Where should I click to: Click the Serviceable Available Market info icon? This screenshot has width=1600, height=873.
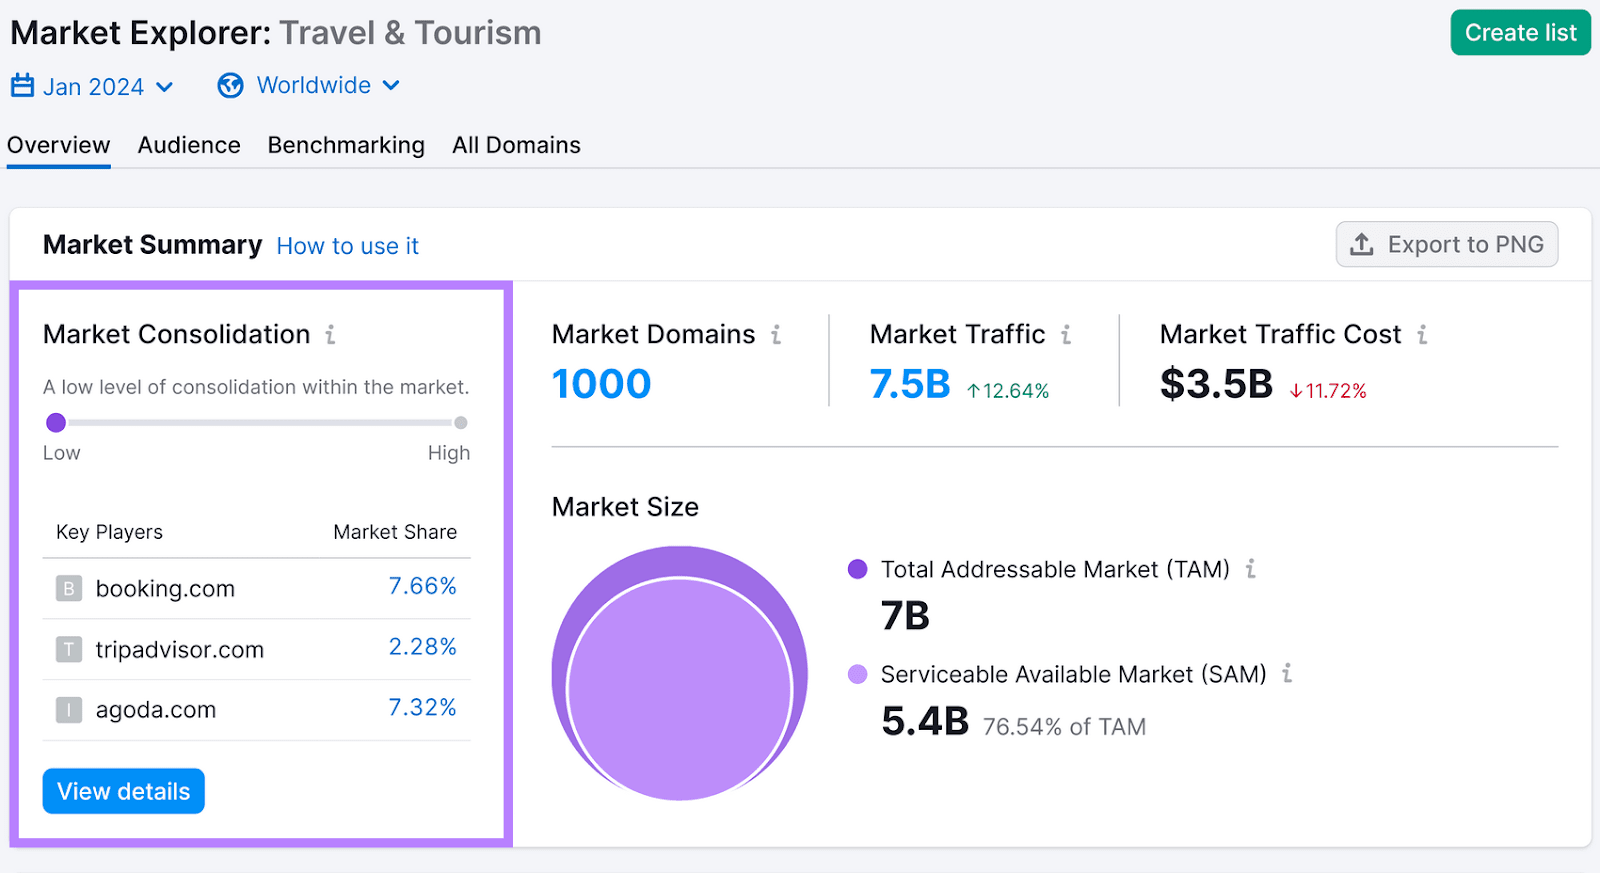pyautogui.click(x=1287, y=674)
